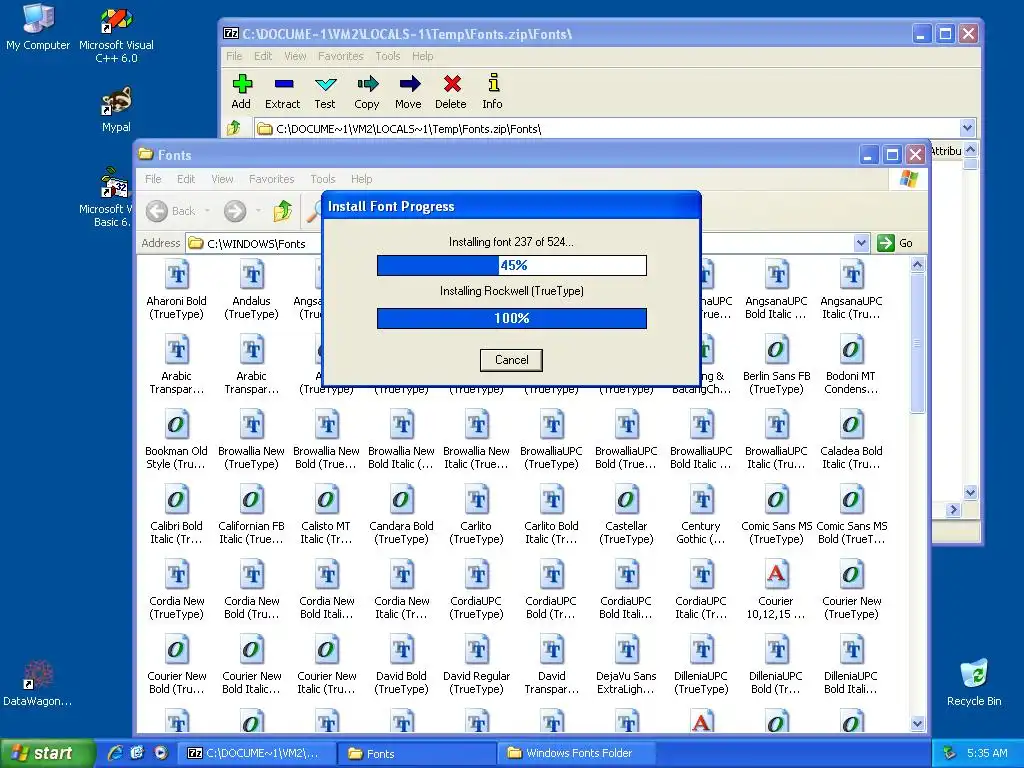Switch to 7-Zip taskbar item
Screen dimensions: 1024x768
258,753
